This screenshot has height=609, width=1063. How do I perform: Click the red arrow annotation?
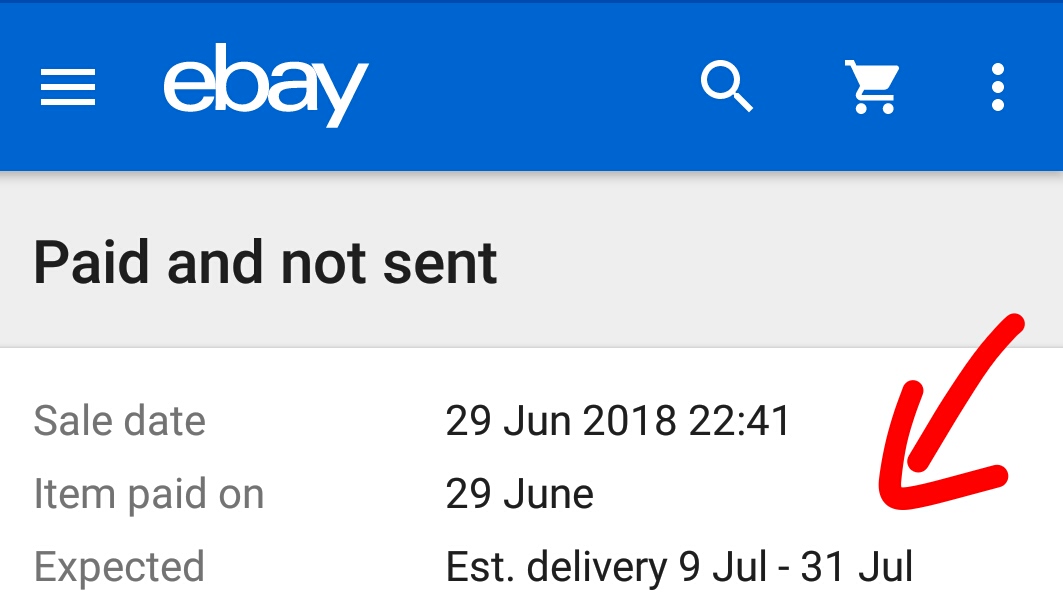click(950, 412)
